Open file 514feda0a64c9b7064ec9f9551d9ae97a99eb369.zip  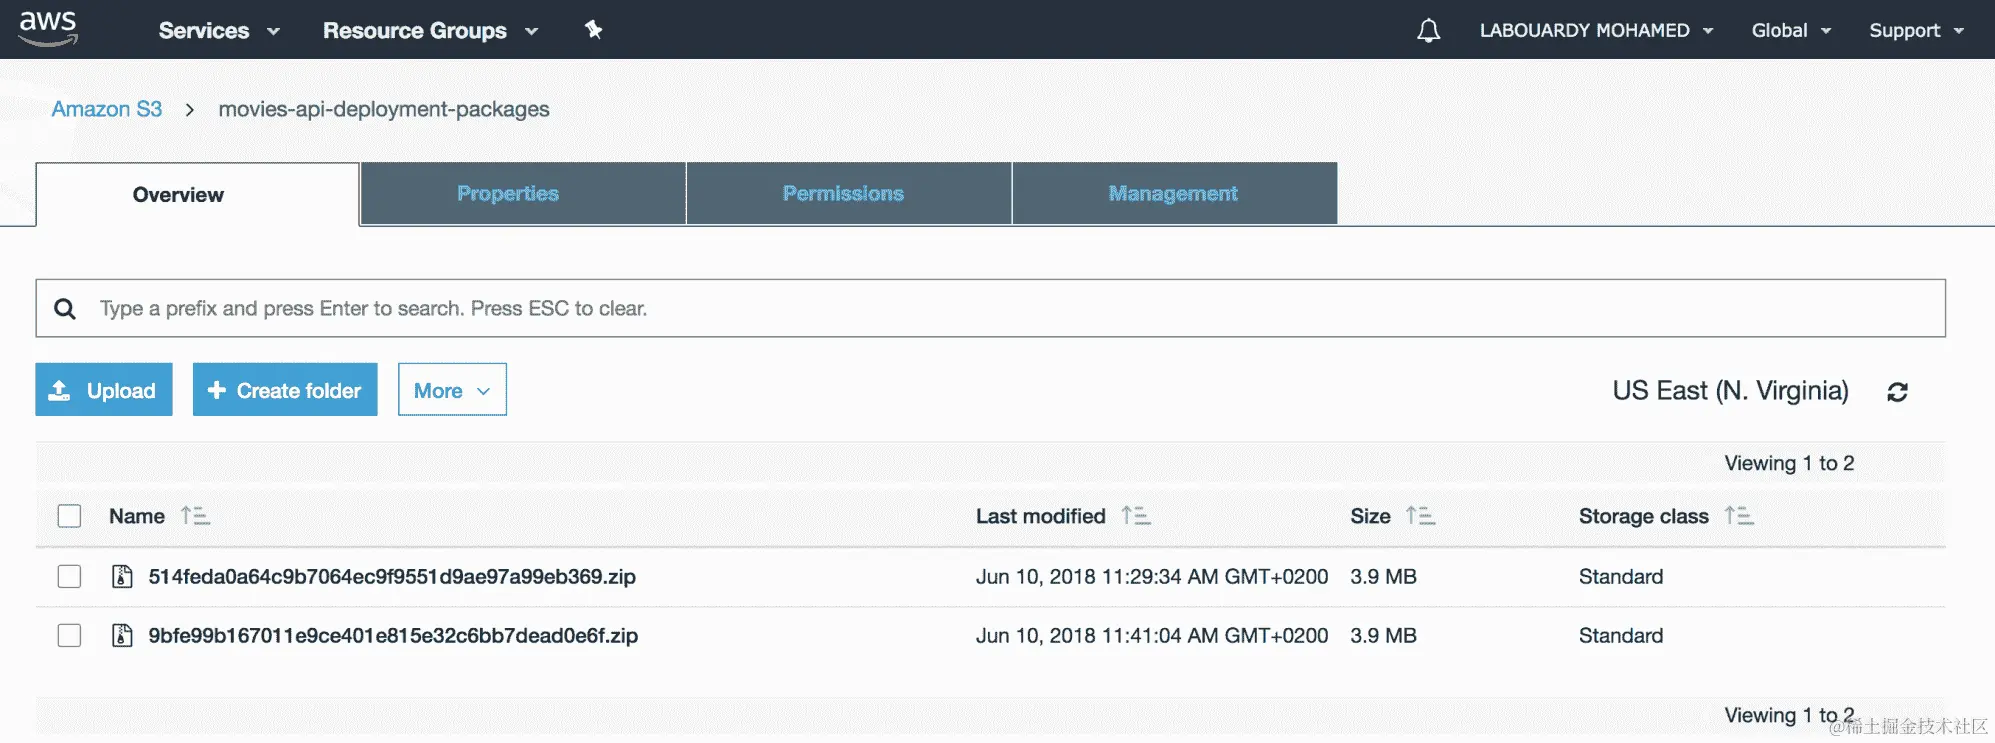coord(392,577)
